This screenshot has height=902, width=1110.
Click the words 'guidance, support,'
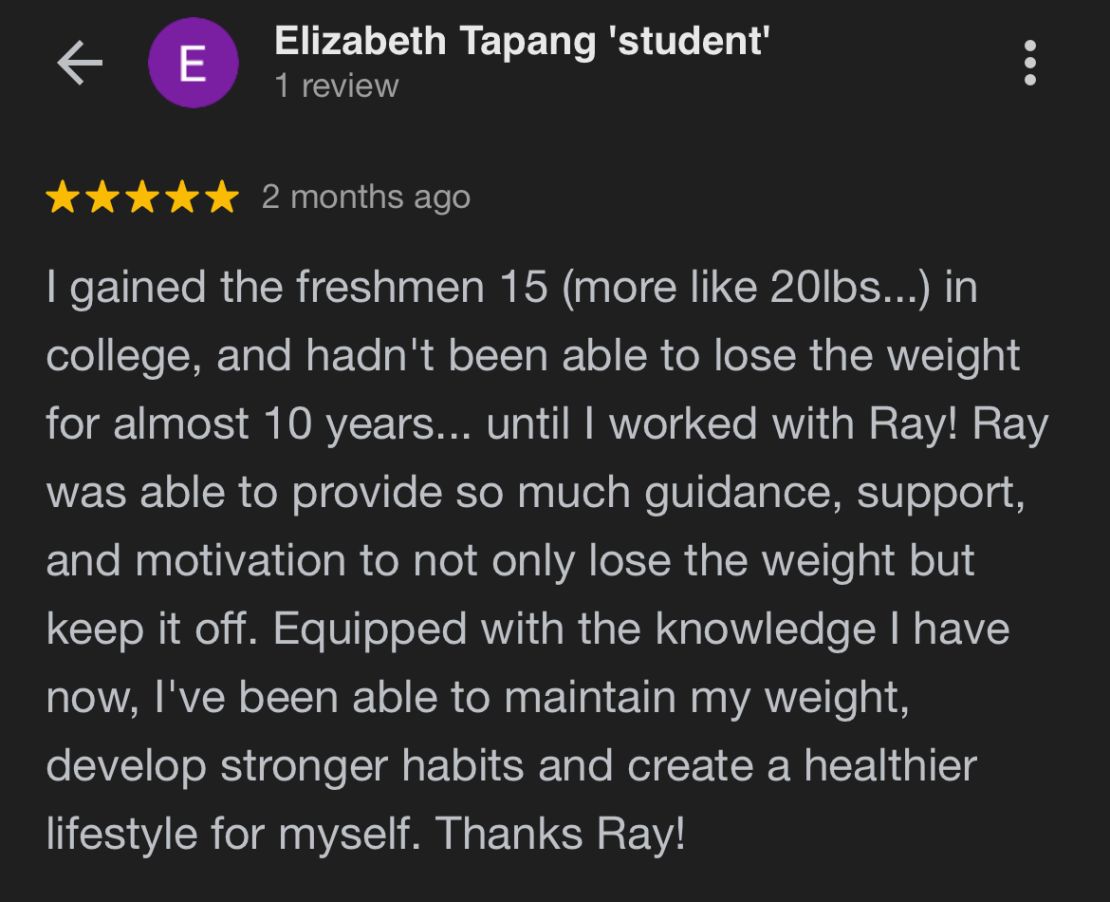tap(835, 493)
